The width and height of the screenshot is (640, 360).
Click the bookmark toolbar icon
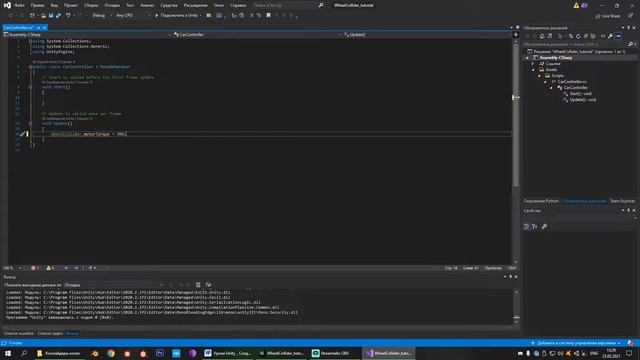pyautogui.click(x=268, y=16)
